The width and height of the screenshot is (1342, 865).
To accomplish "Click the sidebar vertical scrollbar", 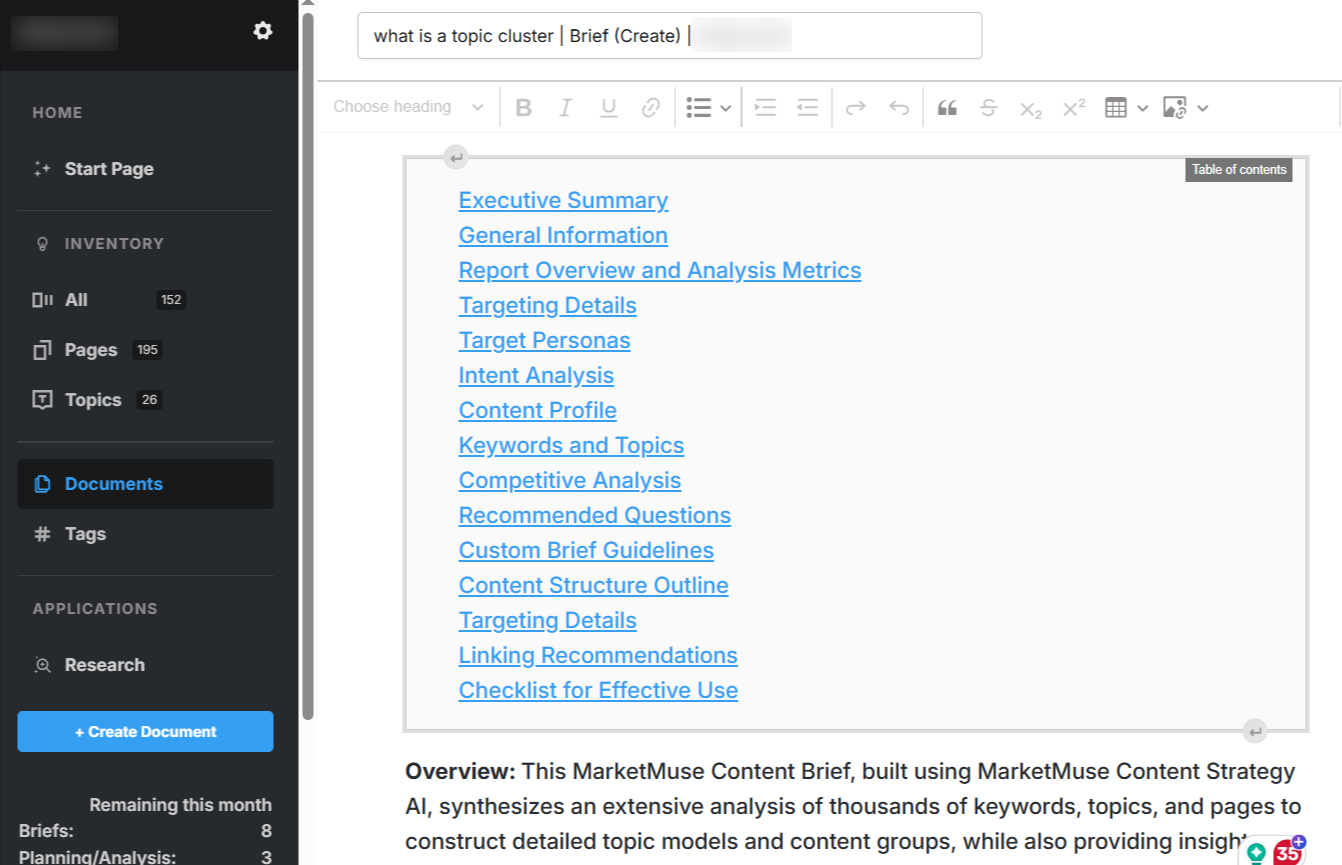I will pos(308,365).
